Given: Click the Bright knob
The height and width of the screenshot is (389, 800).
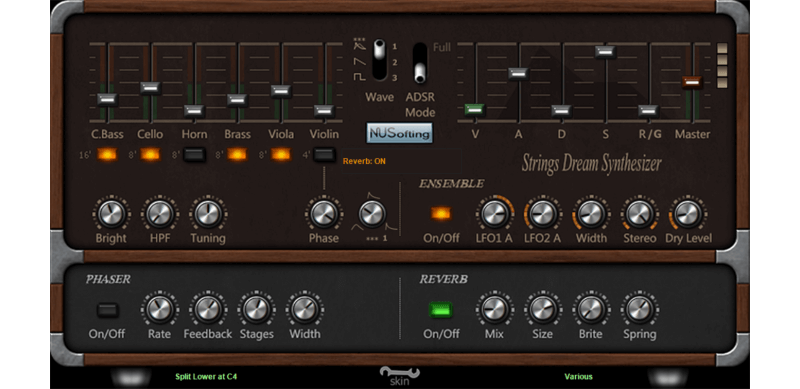Looking at the screenshot, I should click(111, 214).
